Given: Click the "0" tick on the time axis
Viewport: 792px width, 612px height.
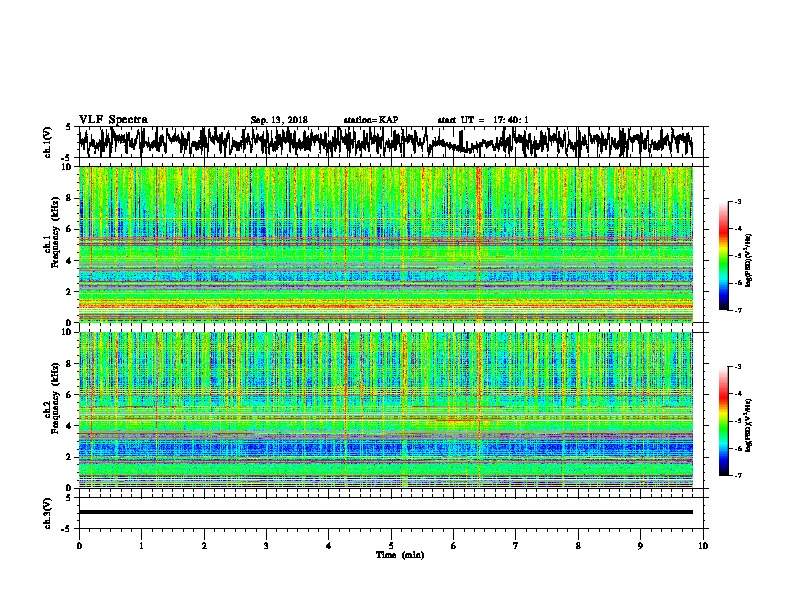Looking at the screenshot, I should [79, 545].
